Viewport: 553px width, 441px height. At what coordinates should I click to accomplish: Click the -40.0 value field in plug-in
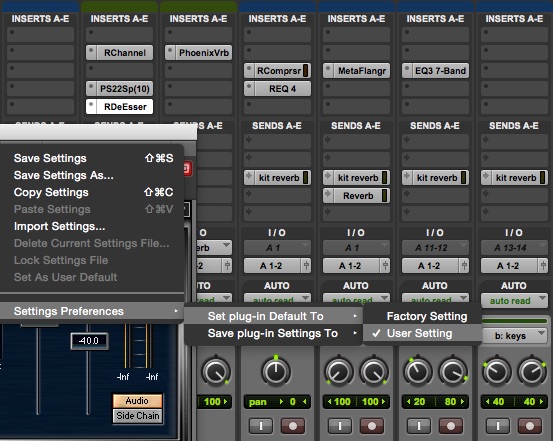[x=89, y=340]
